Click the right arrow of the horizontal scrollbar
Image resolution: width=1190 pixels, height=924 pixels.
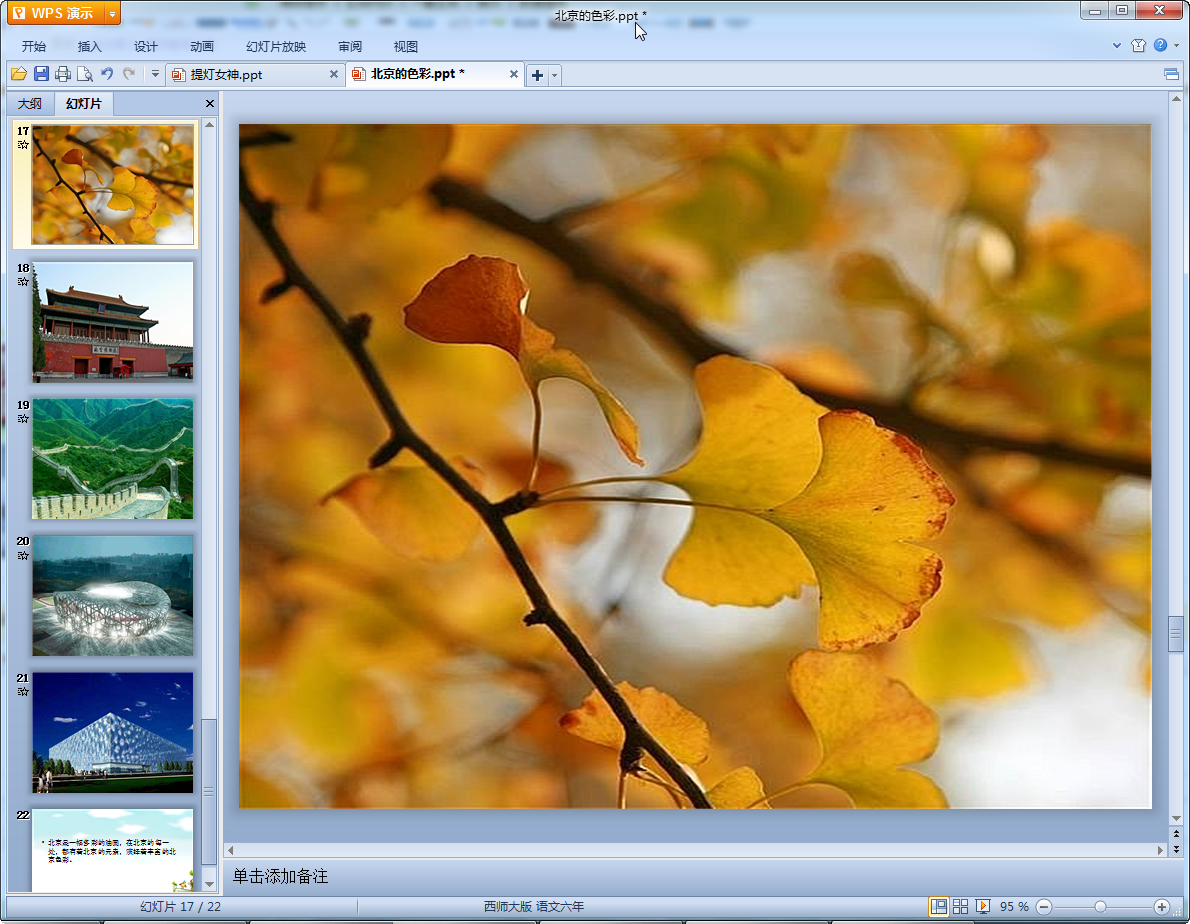[x=1160, y=850]
